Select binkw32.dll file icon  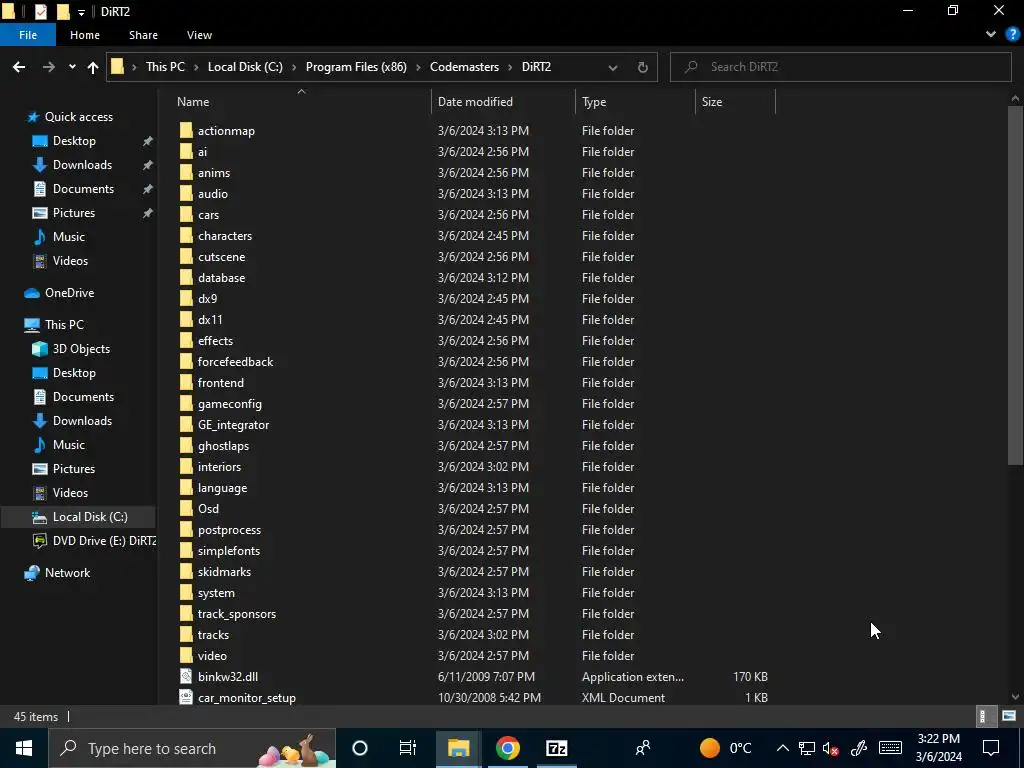(186, 677)
